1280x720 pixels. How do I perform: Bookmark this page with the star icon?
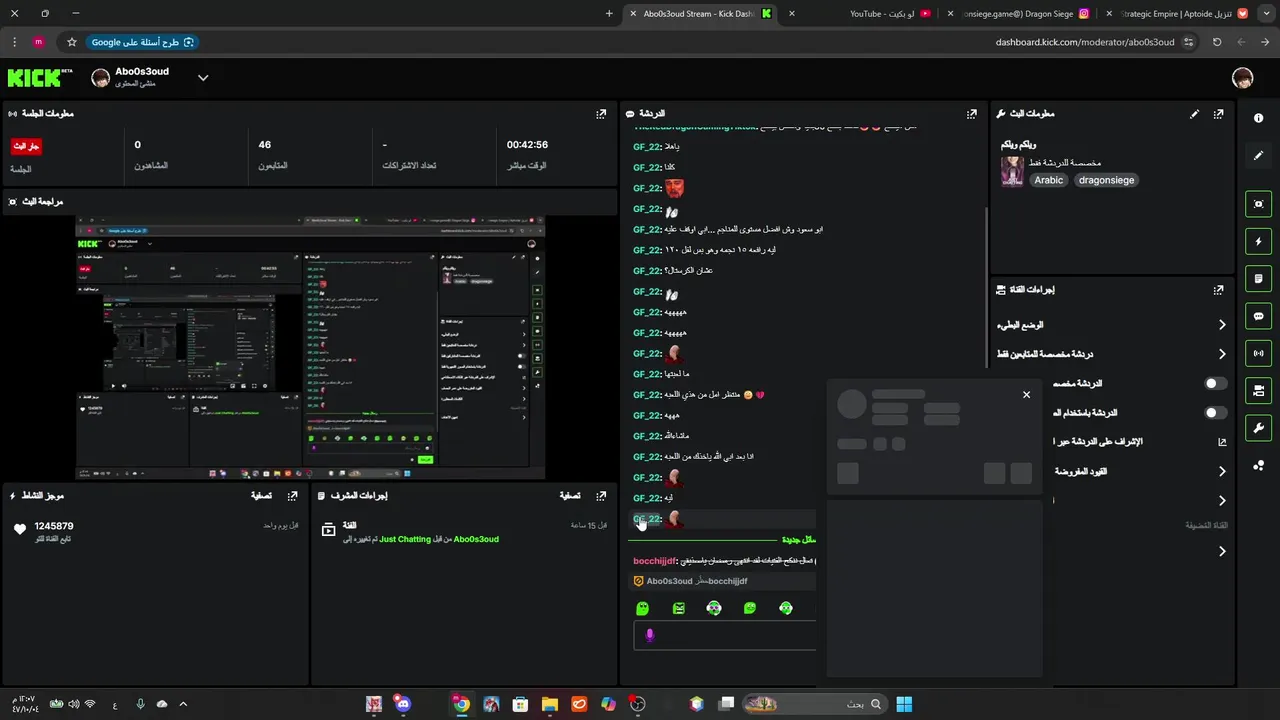[72, 42]
